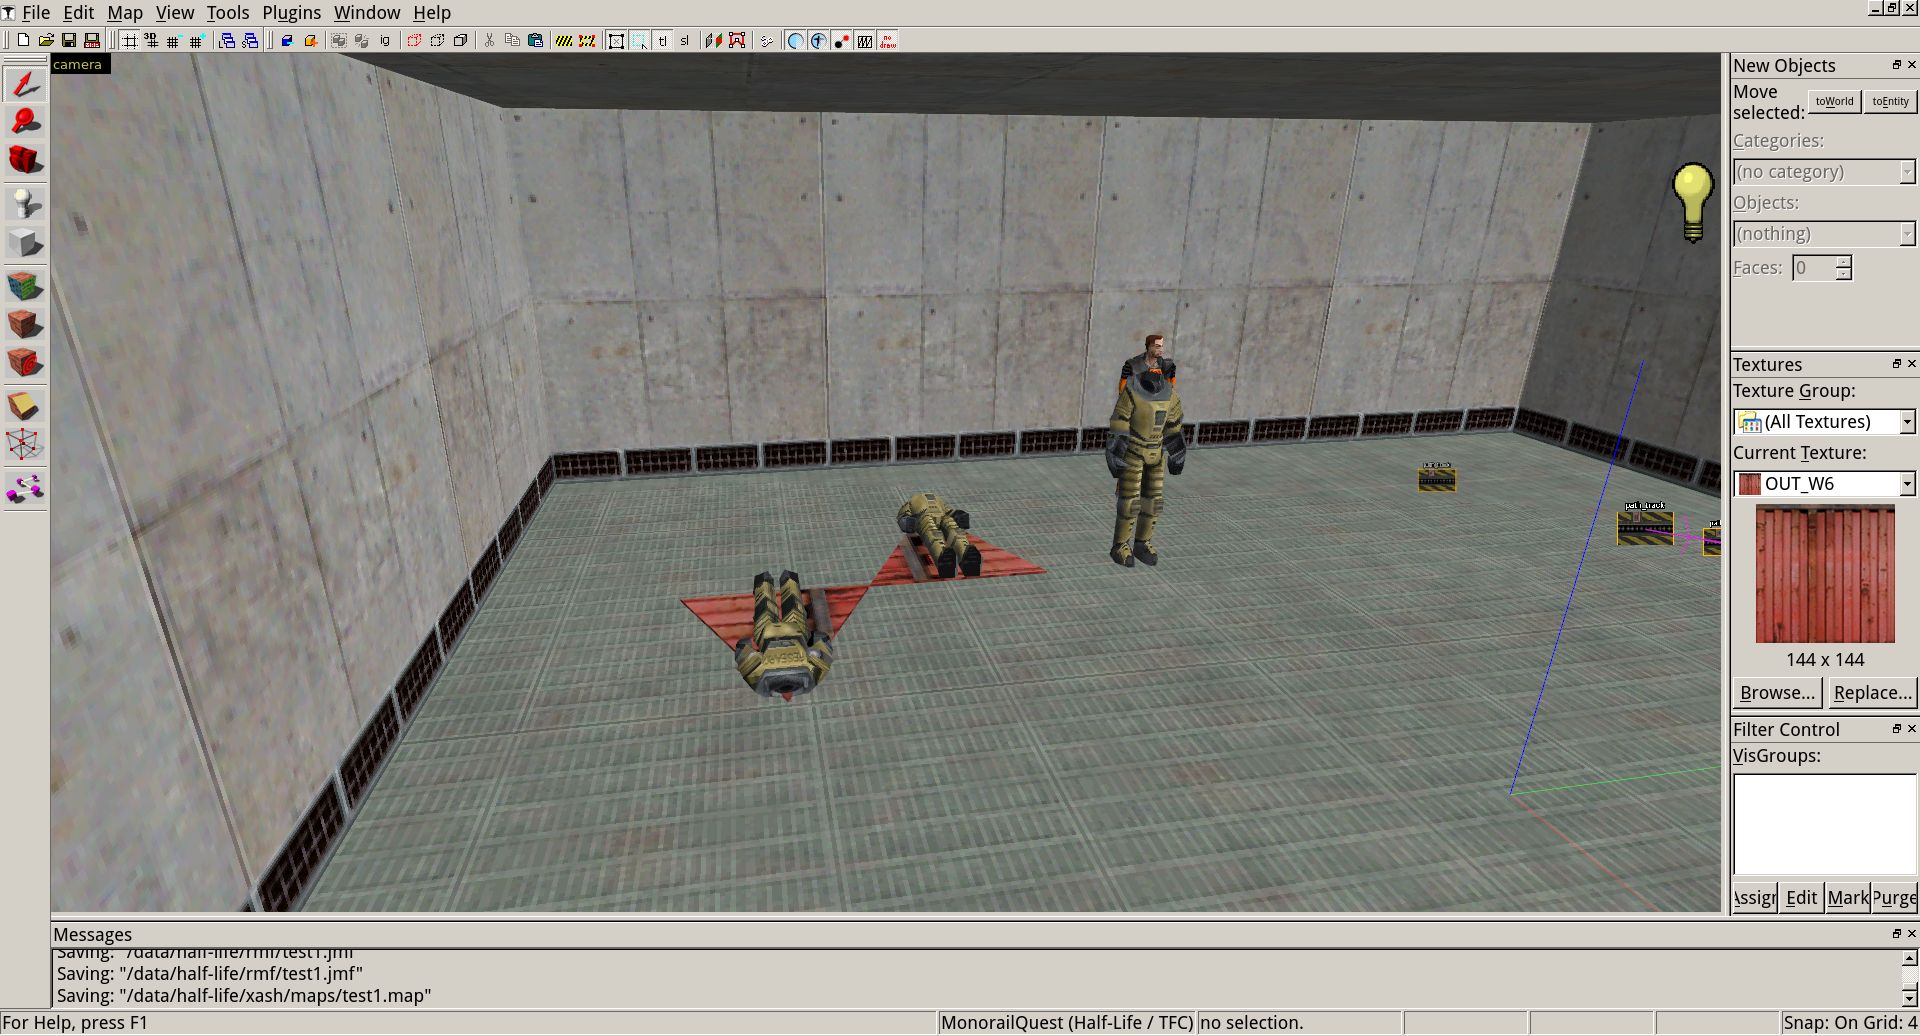Click the Save window state icon

click(250, 40)
